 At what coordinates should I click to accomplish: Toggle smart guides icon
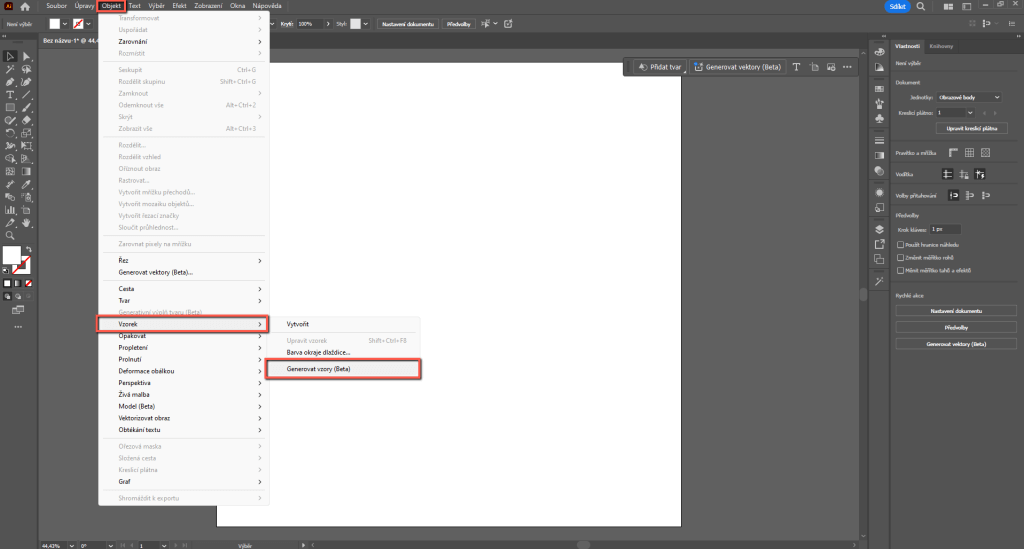[x=980, y=174]
